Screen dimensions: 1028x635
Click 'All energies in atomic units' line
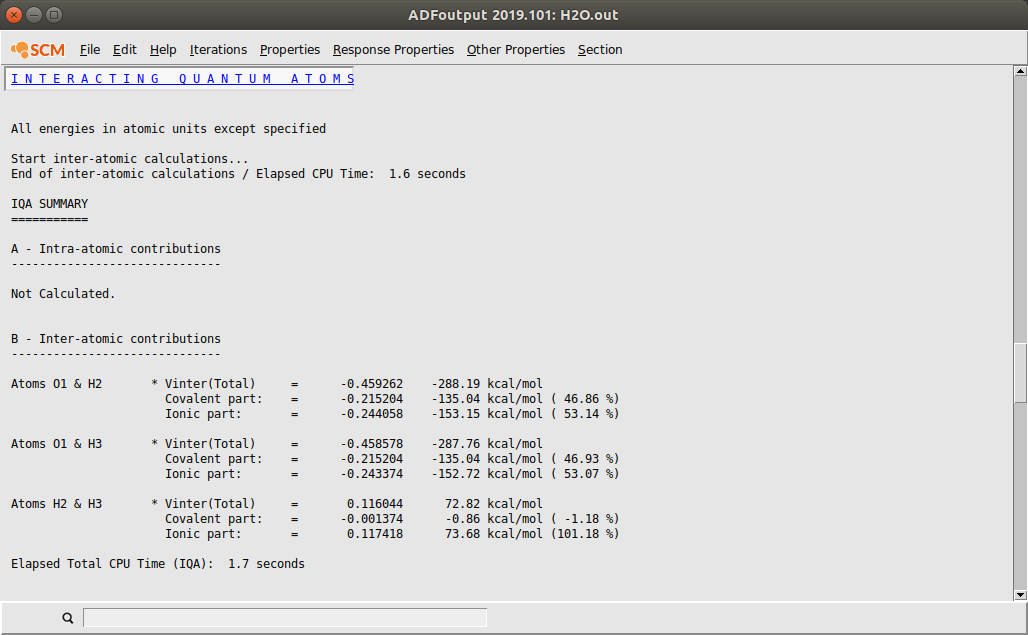click(168, 129)
